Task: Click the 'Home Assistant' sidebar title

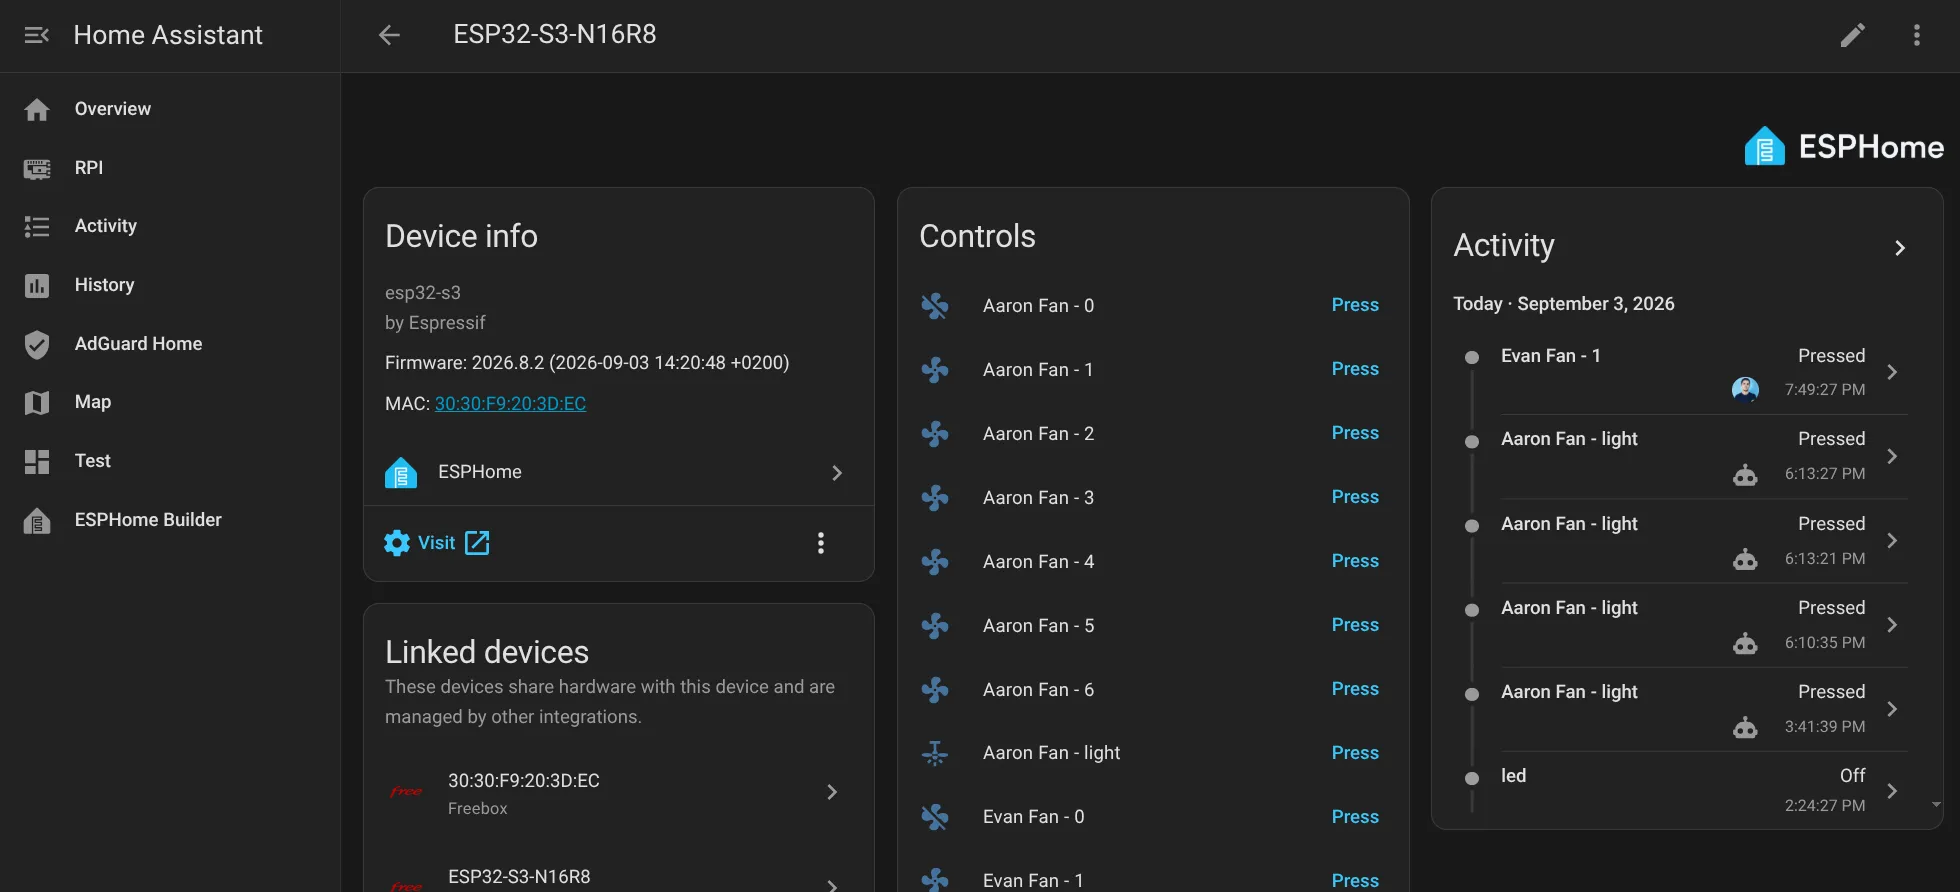Action: tap(168, 35)
